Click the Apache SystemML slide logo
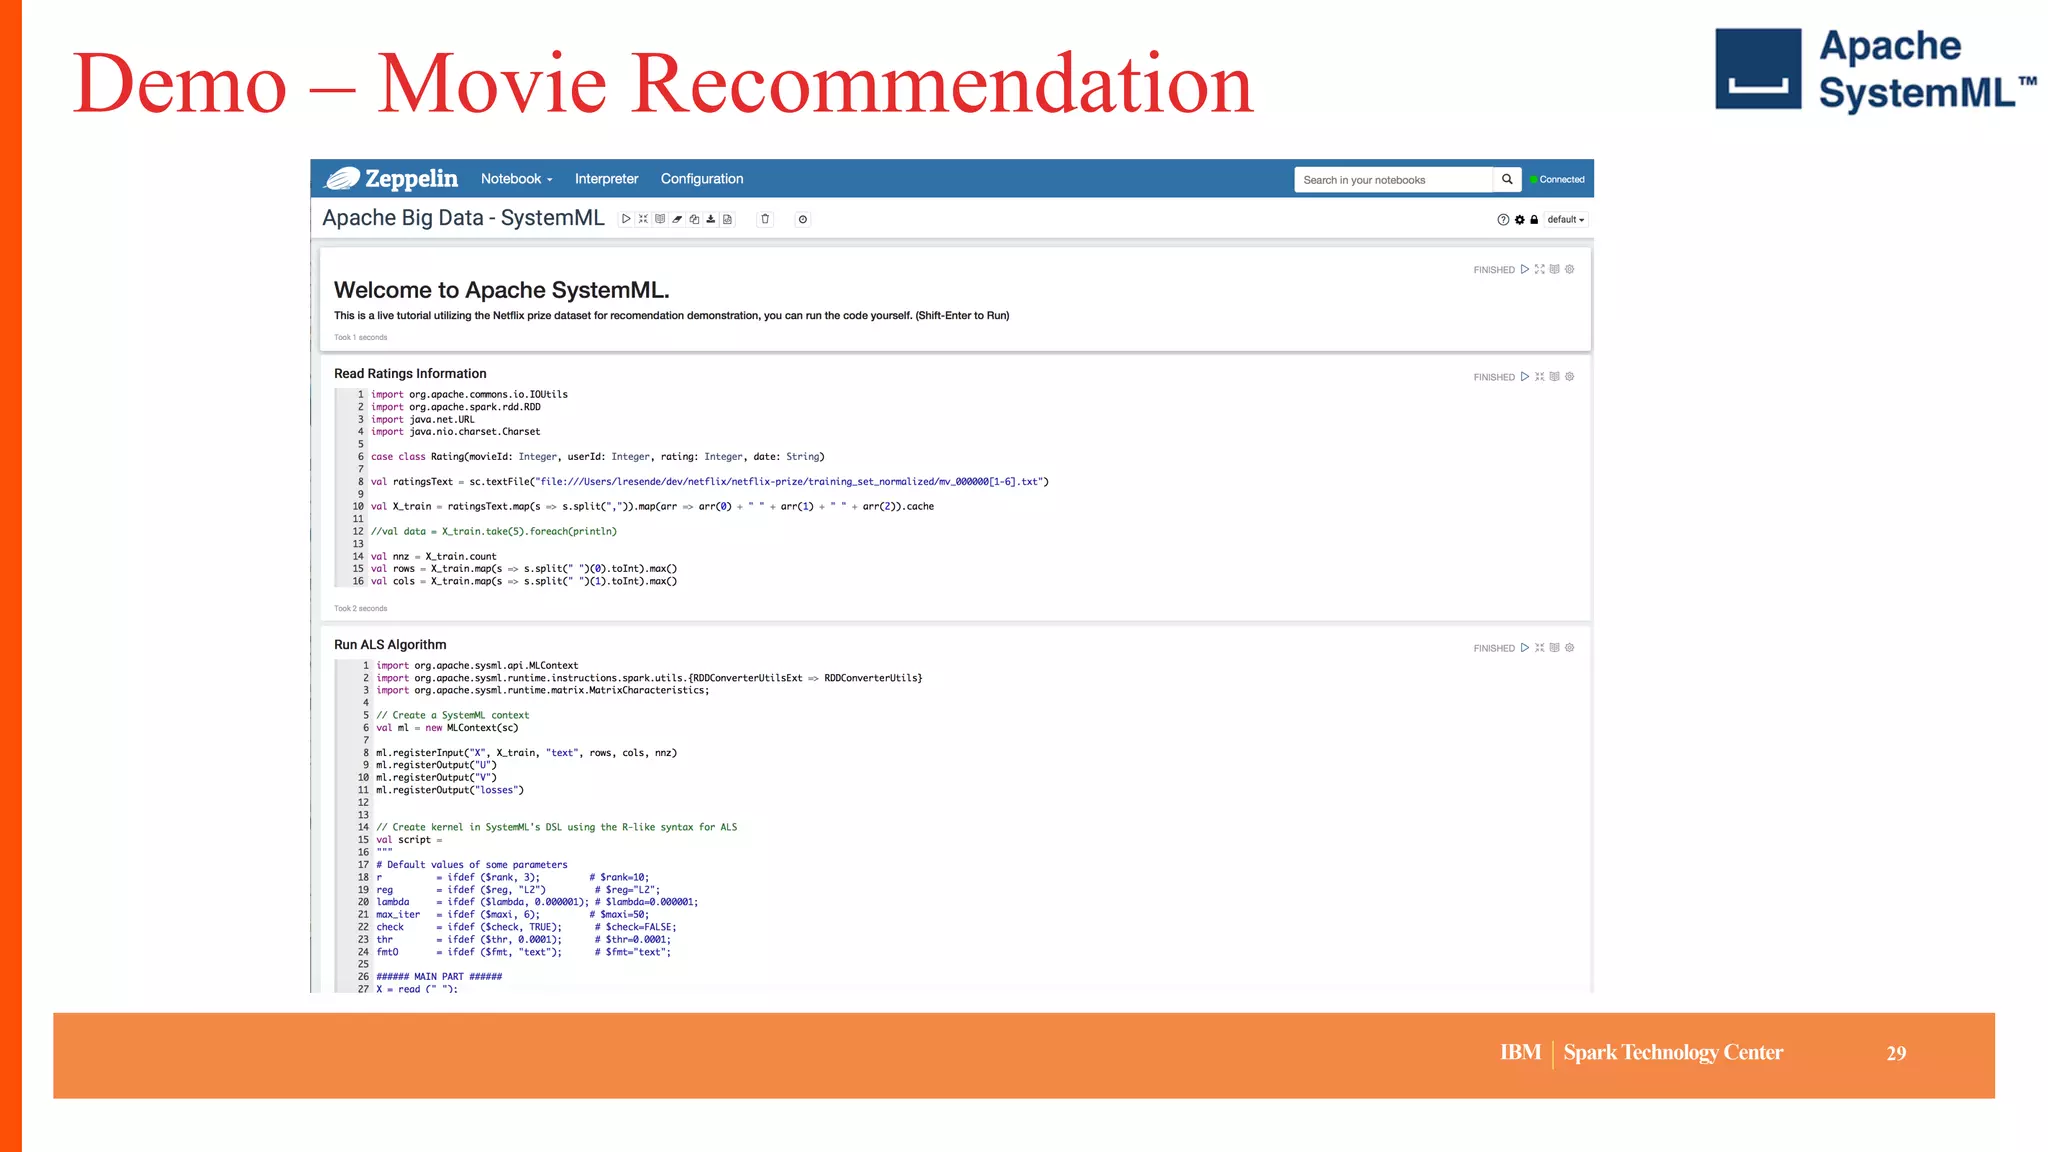Viewport: 2048px width, 1152px height. click(x=1875, y=70)
